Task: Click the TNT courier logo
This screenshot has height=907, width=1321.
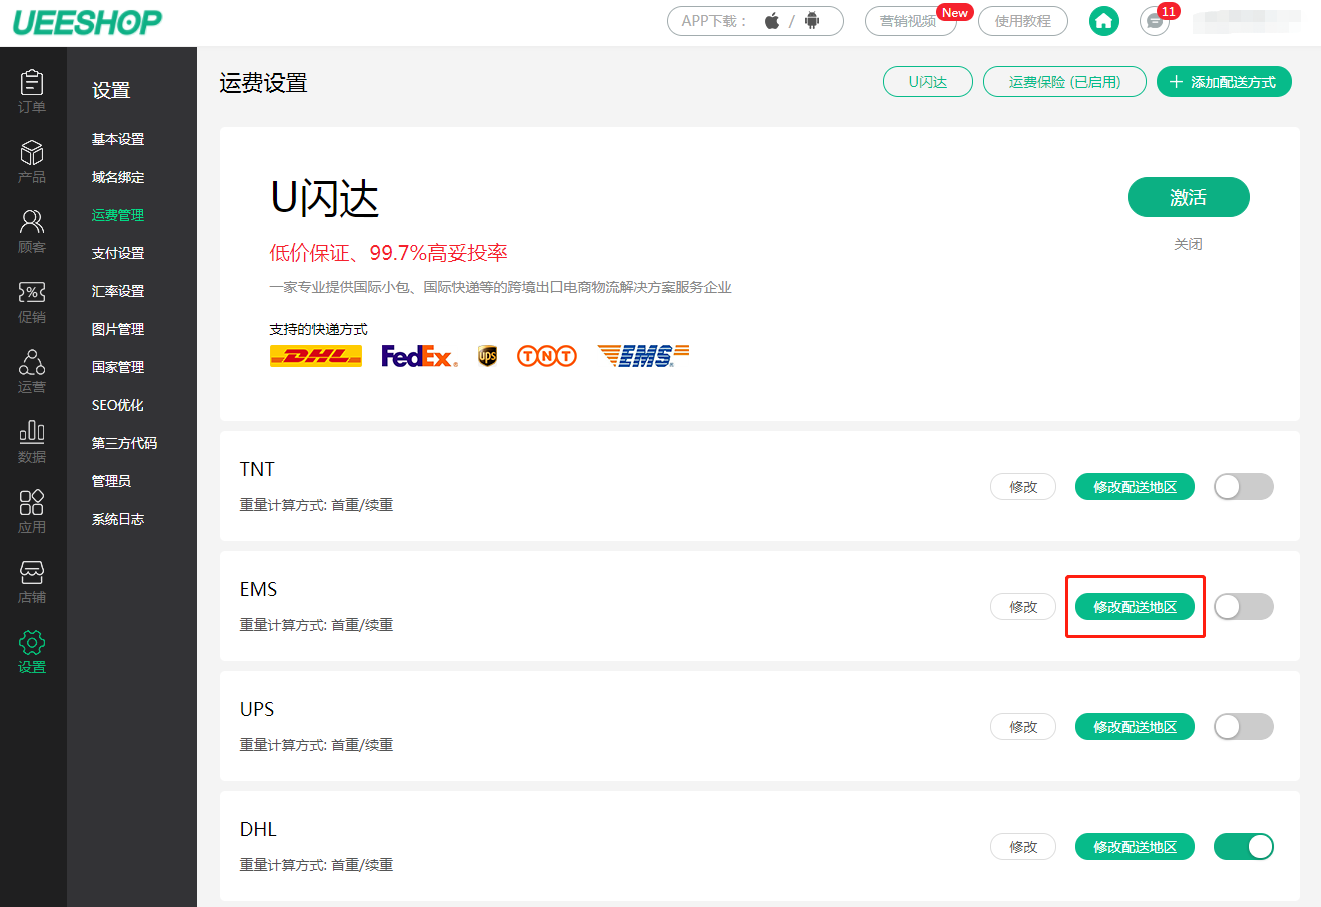Action: [547, 356]
